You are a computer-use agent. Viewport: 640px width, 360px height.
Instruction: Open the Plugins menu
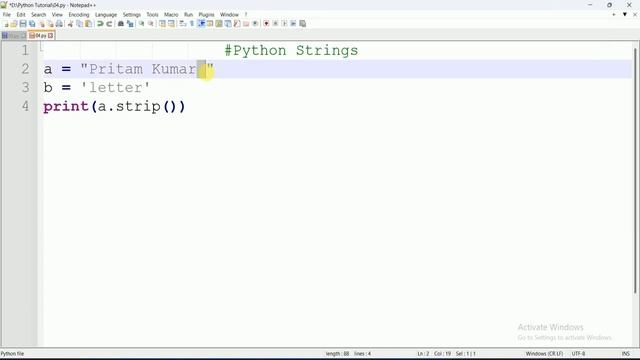pos(206,15)
